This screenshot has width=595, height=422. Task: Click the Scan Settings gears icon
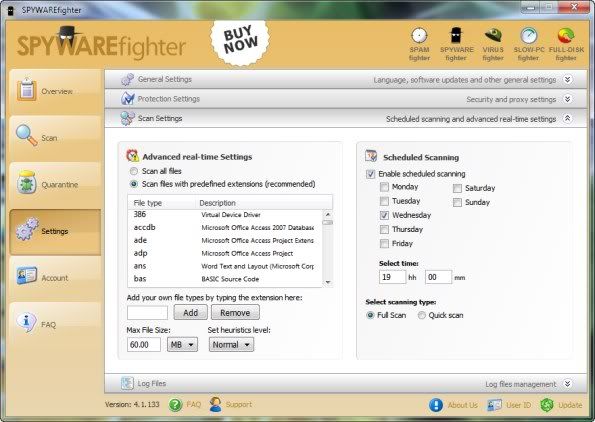click(x=127, y=118)
